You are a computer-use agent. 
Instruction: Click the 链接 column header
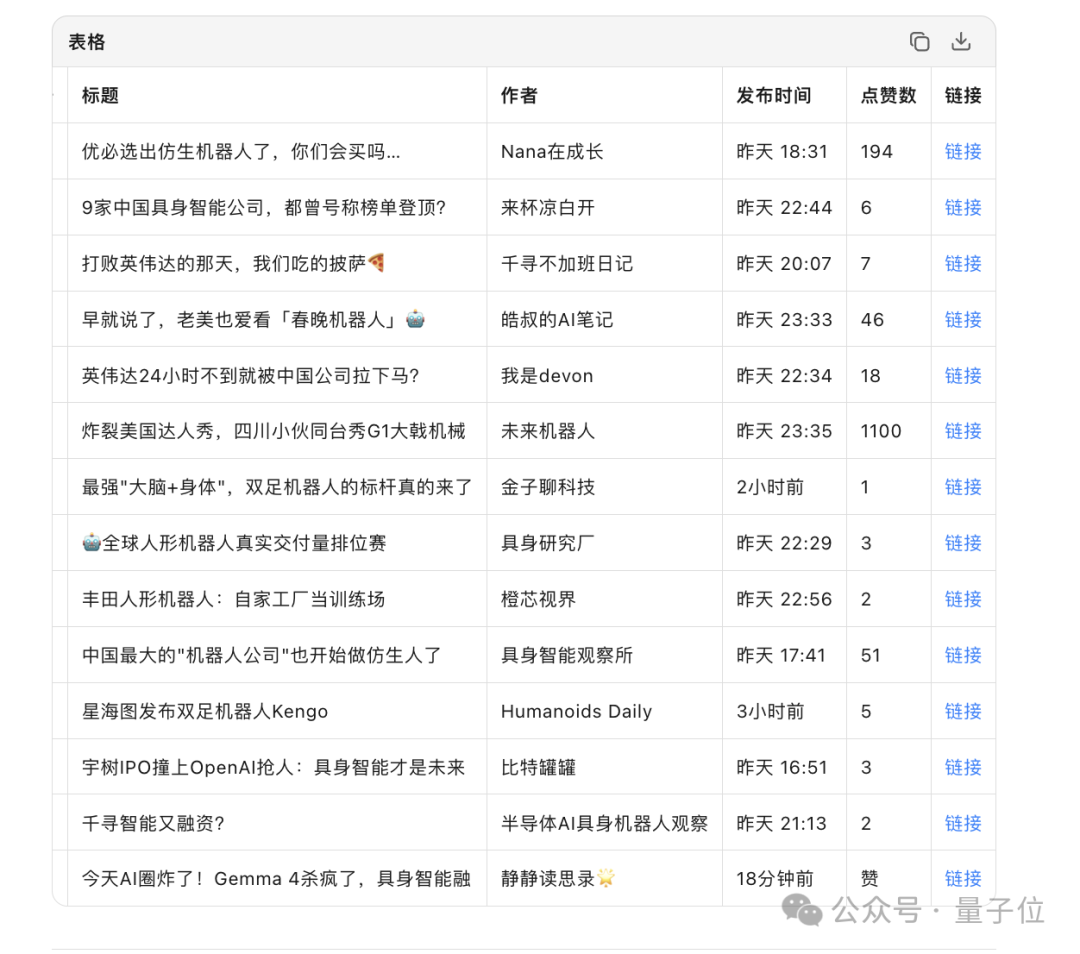[963, 95]
